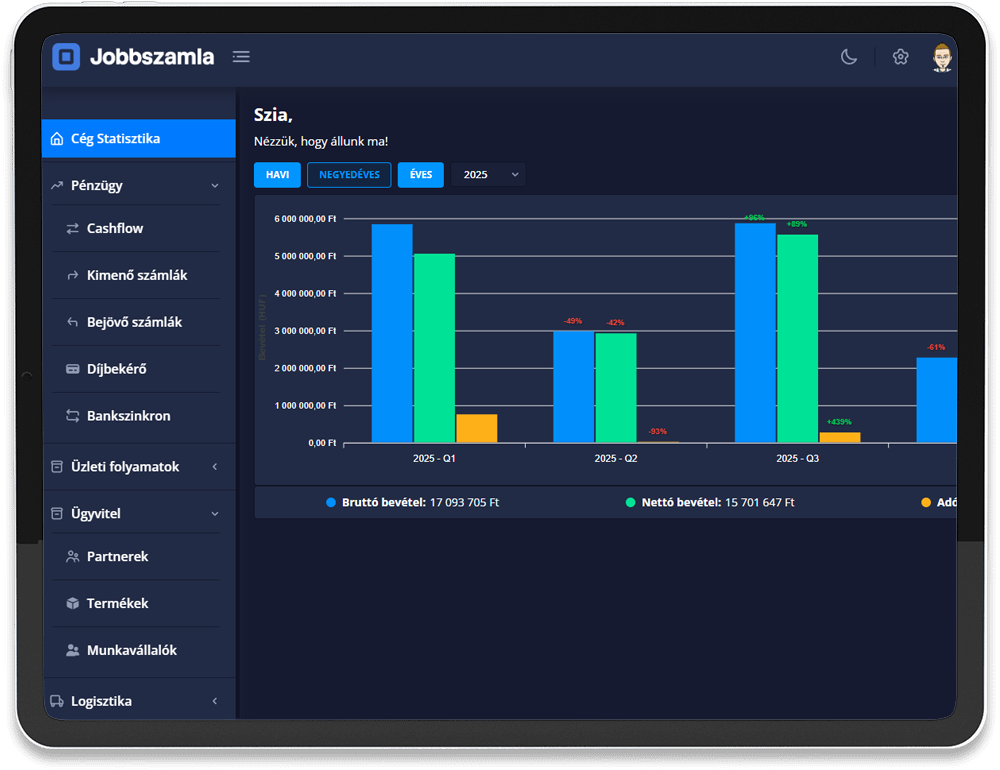The image size is (1000, 770).
Task: Click the Munkavállalók users icon
Action: 73,650
